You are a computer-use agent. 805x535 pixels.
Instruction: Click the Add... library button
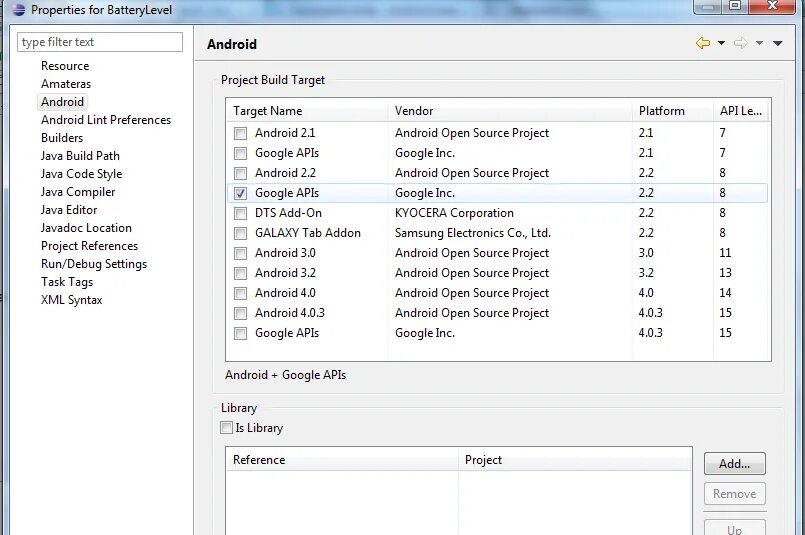click(735, 464)
